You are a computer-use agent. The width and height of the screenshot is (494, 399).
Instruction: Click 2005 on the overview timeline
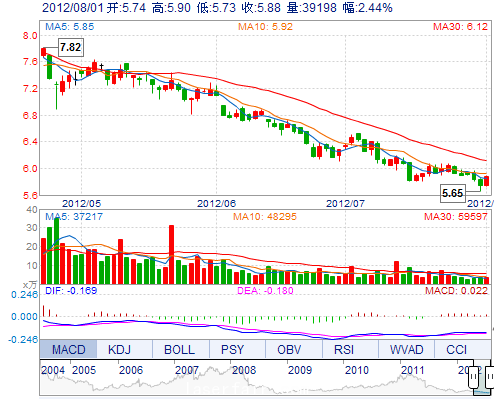click(84, 370)
